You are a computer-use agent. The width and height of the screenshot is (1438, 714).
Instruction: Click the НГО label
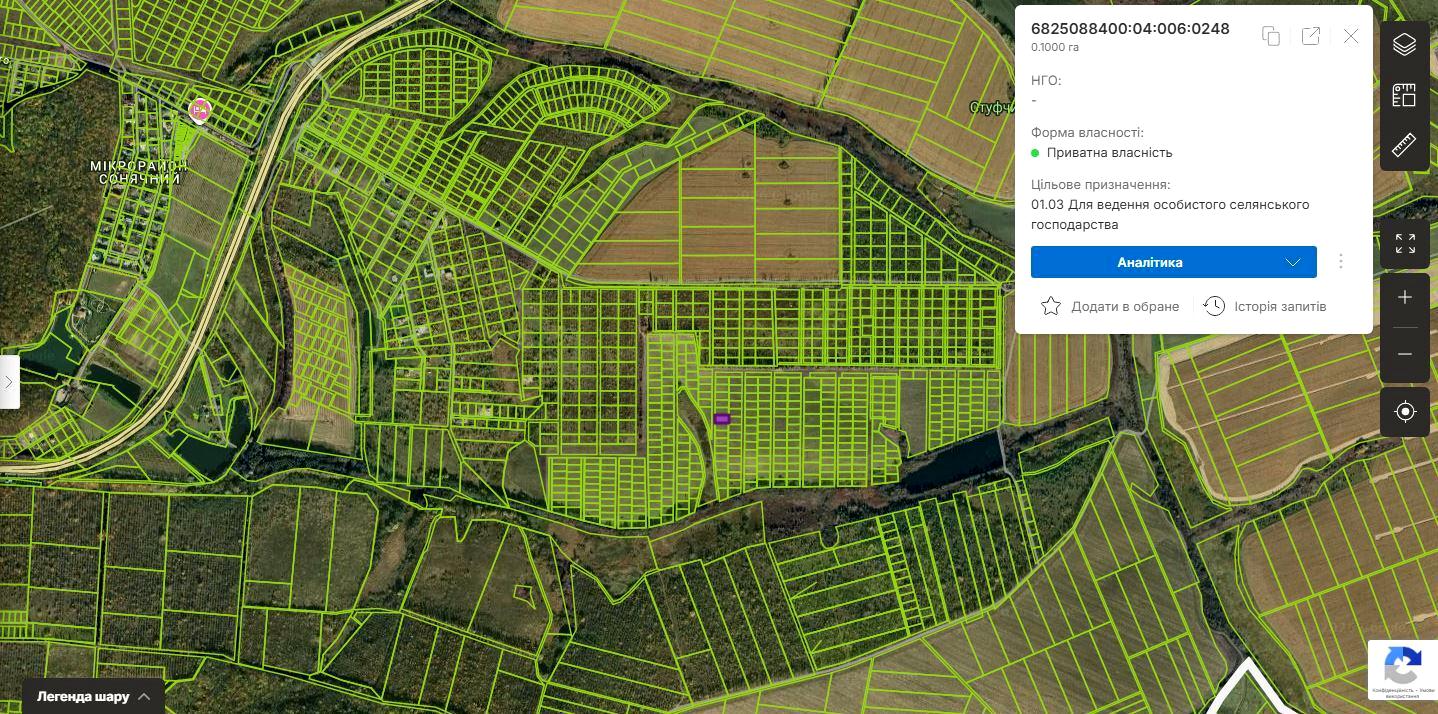(1046, 80)
